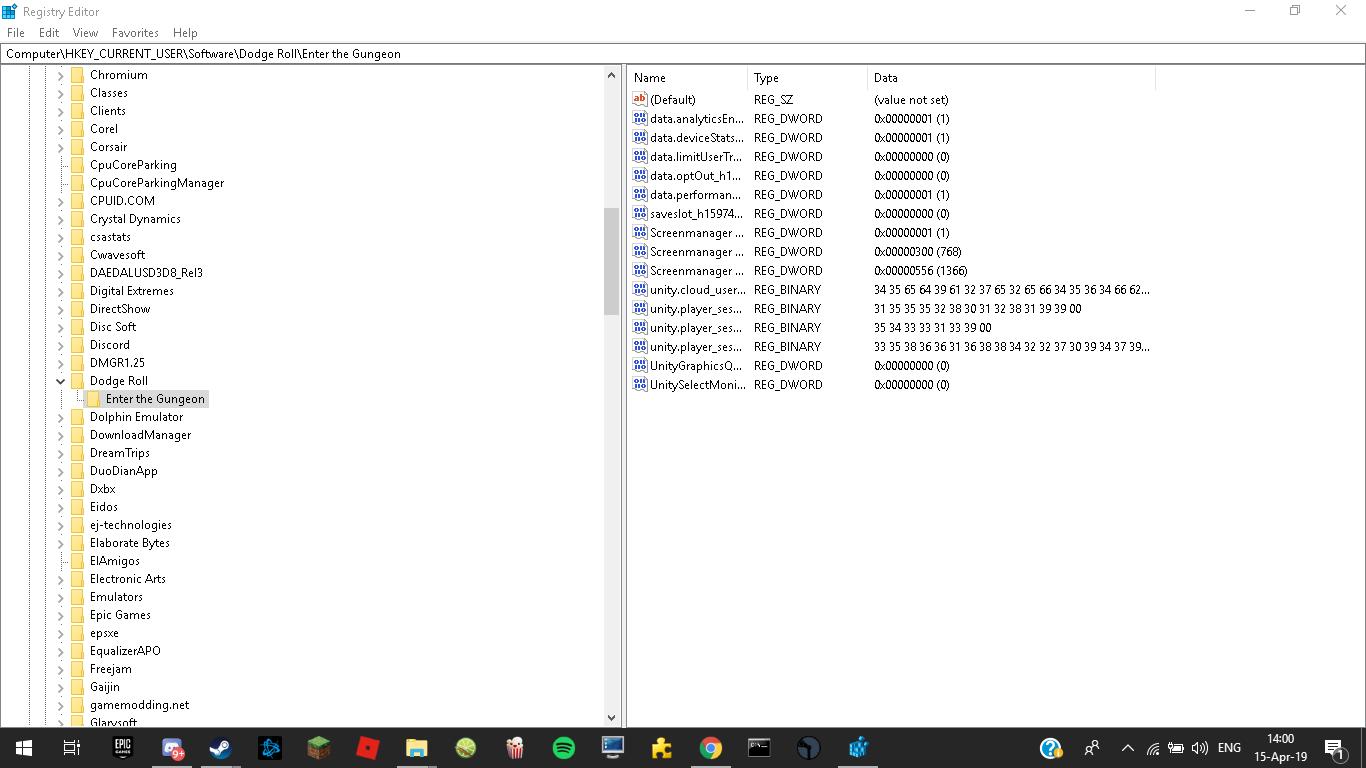Open the Help menu
This screenshot has height=768, width=1366.
pos(185,33)
